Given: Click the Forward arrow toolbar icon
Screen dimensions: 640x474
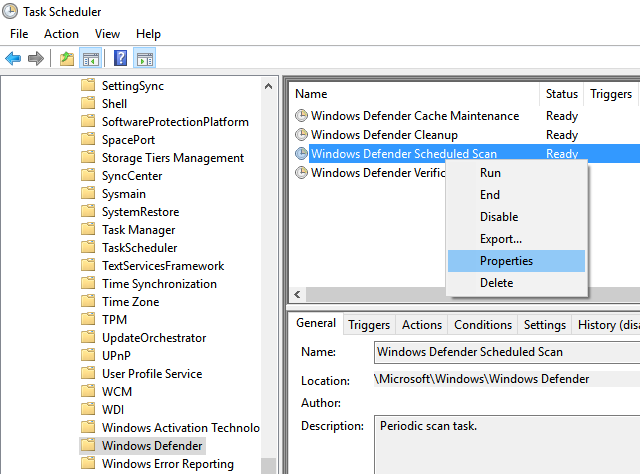Looking at the screenshot, I should coord(36,58).
